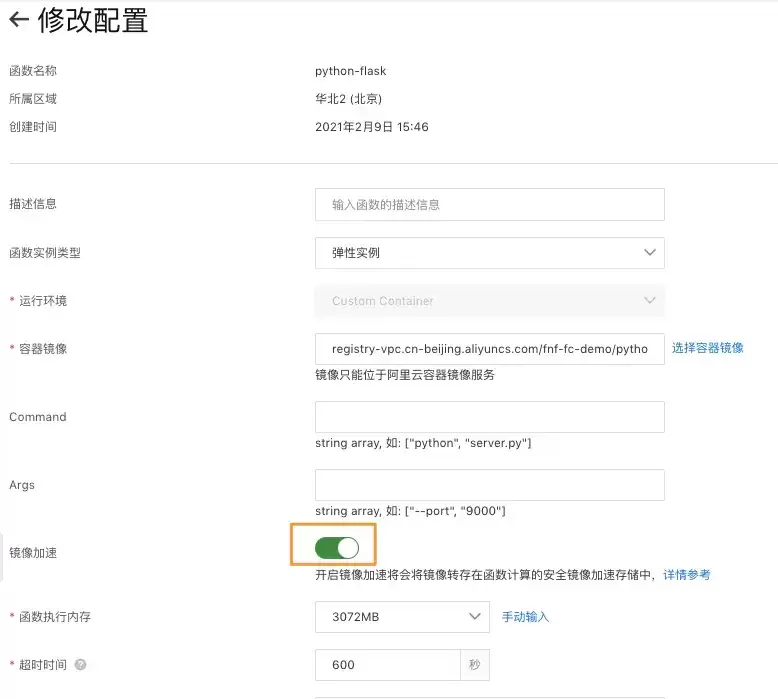778x699 pixels.
Task: Focus the 描述信息 input field
Action: coord(490,204)
